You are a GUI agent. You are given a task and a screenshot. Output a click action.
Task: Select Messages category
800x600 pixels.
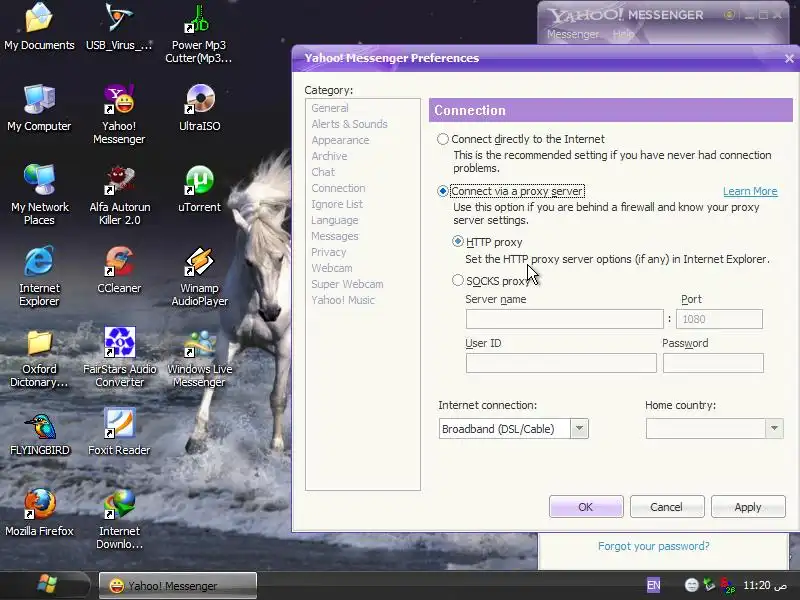[334, 236]
